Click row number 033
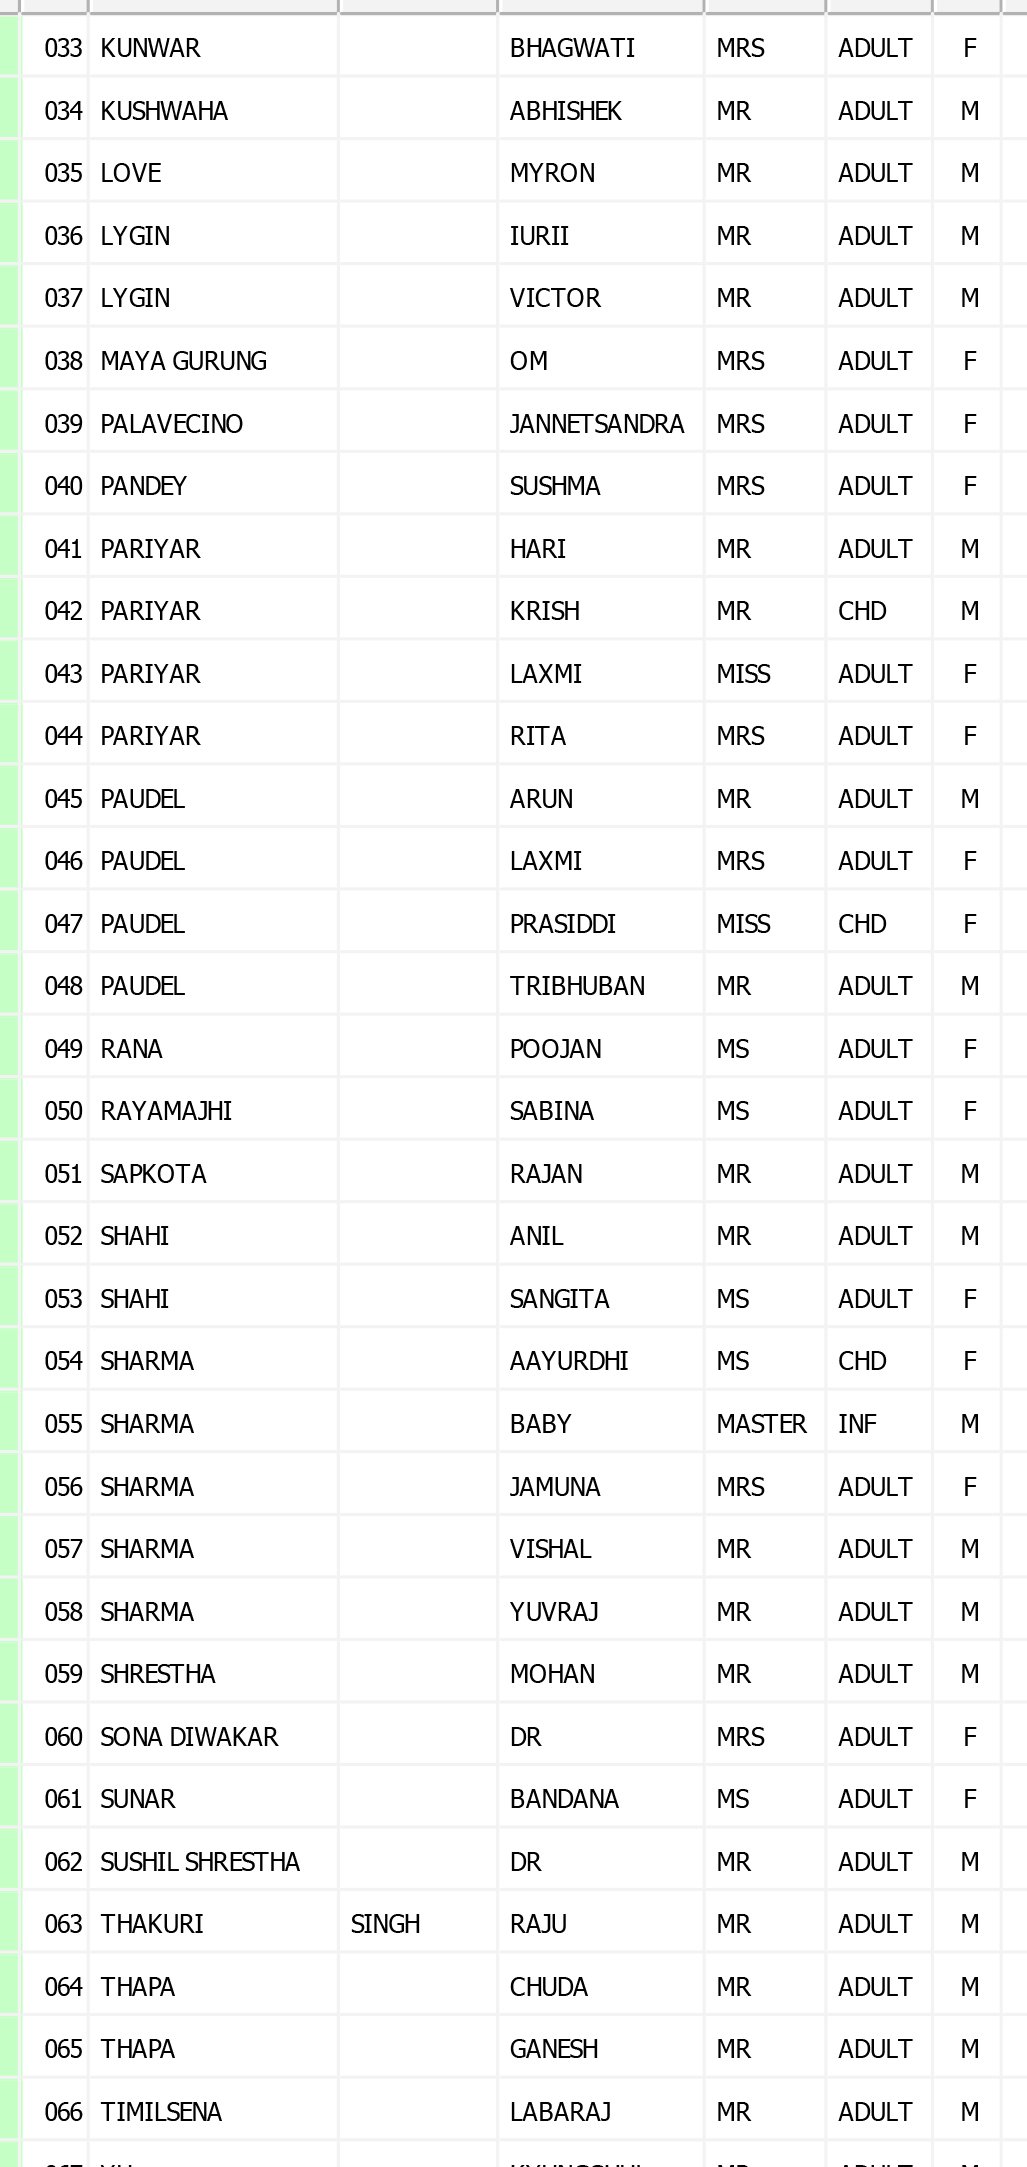1027x2167 pixels. click(x=63, y=48)
